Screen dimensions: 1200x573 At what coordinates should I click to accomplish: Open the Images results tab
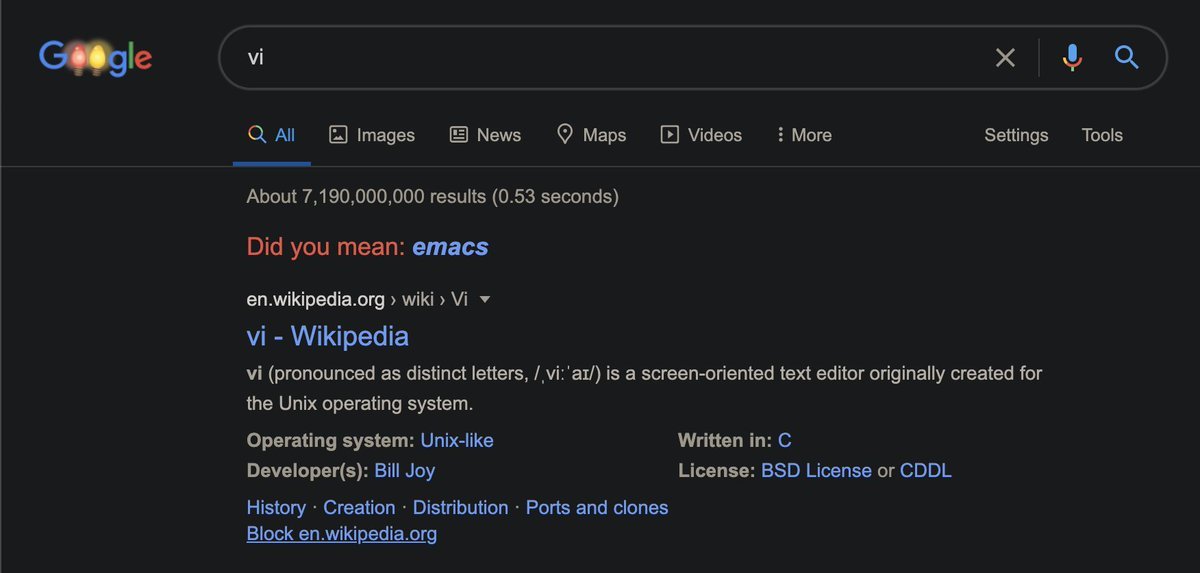372,135
